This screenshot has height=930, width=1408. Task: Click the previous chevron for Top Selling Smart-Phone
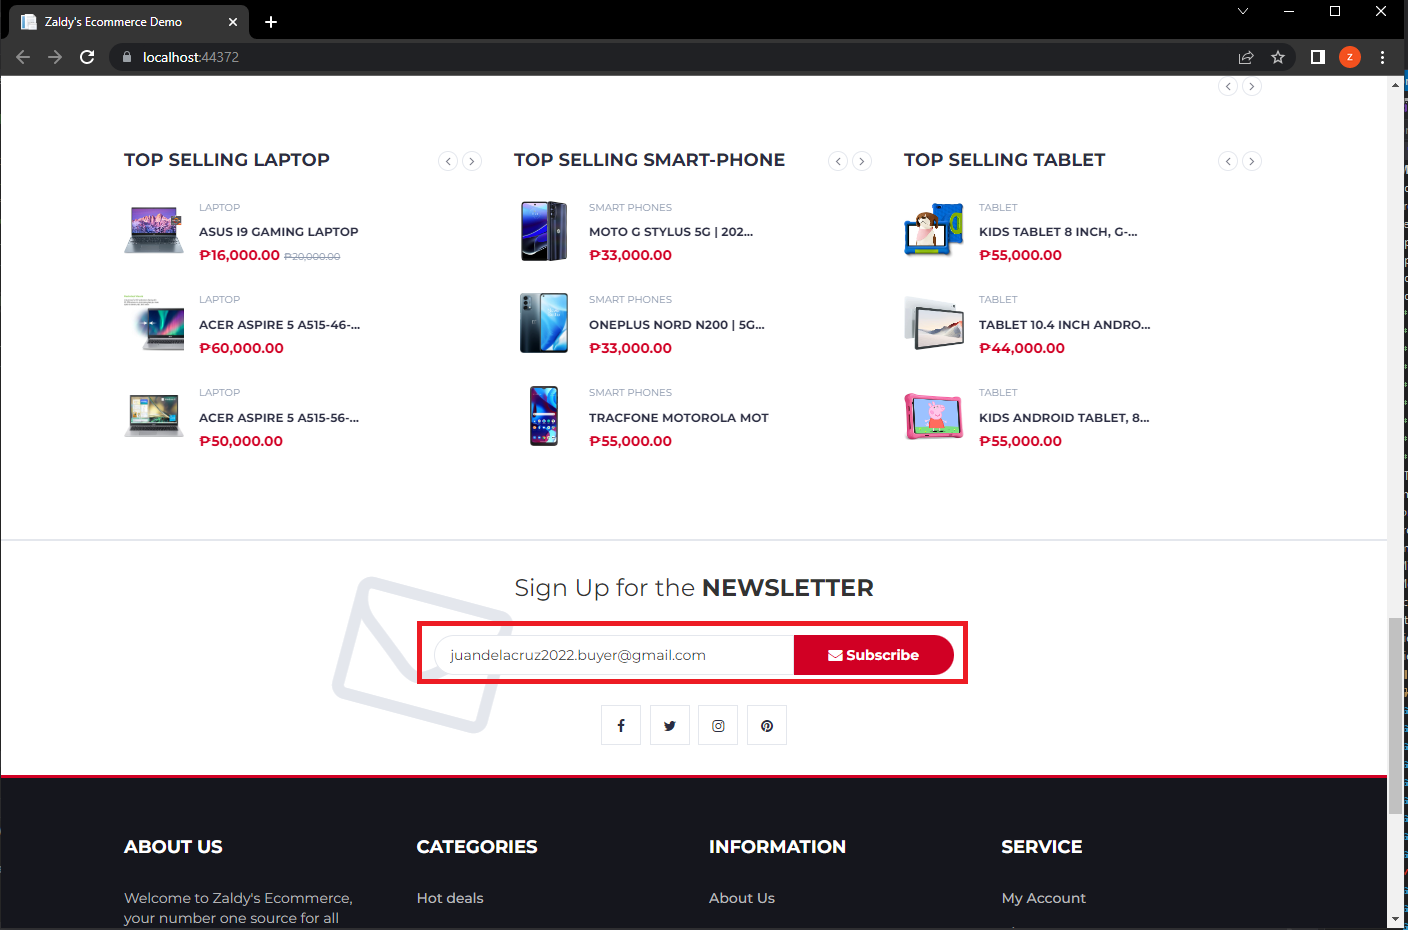(838, 160)
